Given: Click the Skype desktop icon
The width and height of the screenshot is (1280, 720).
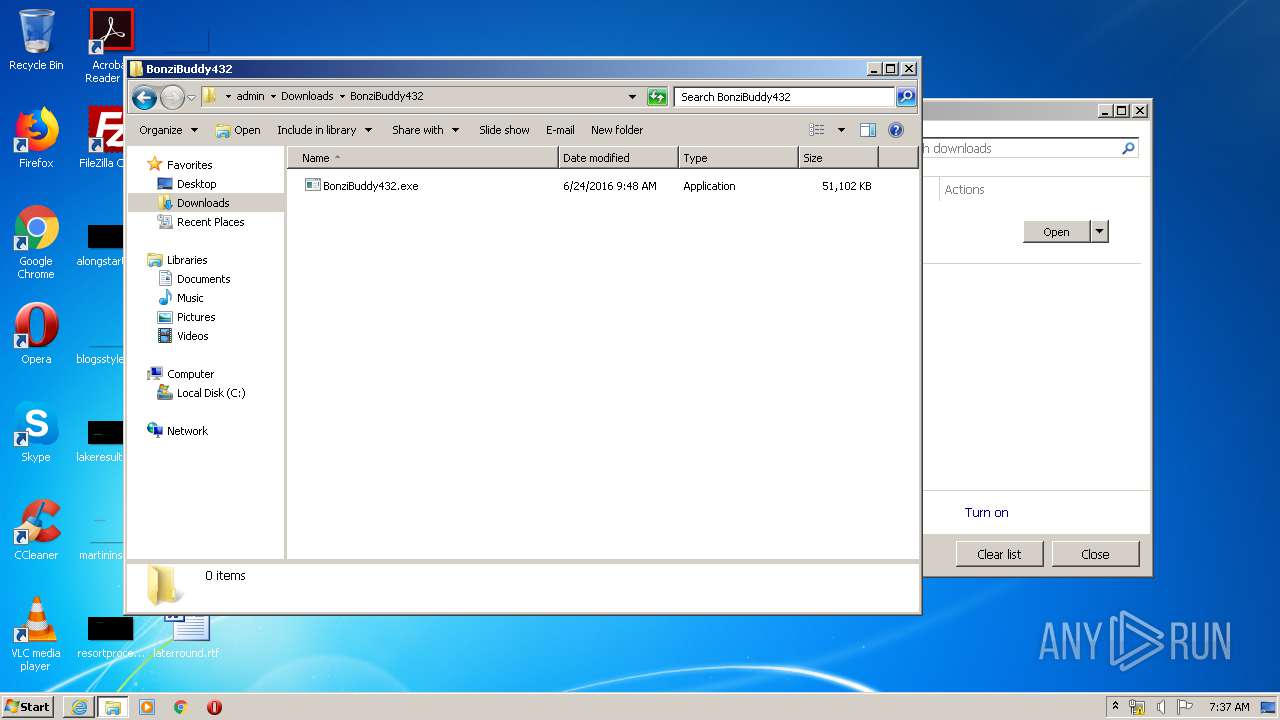Looking at the screenshot, I should pos(36,432).
